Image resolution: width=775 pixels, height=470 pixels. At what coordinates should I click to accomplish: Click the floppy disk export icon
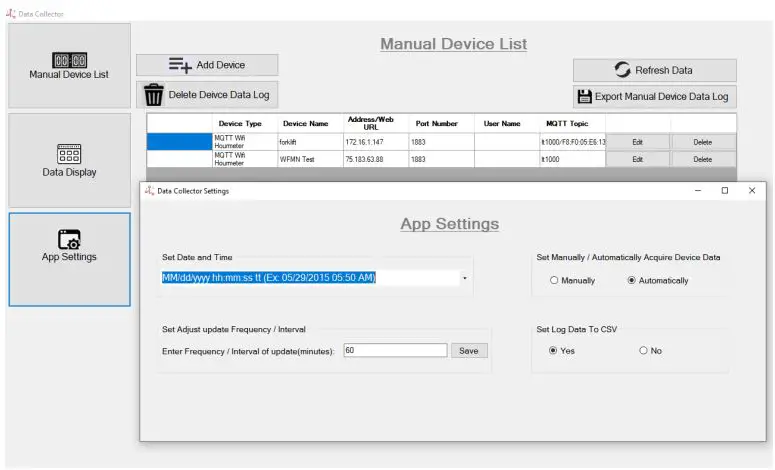[585, 96]
